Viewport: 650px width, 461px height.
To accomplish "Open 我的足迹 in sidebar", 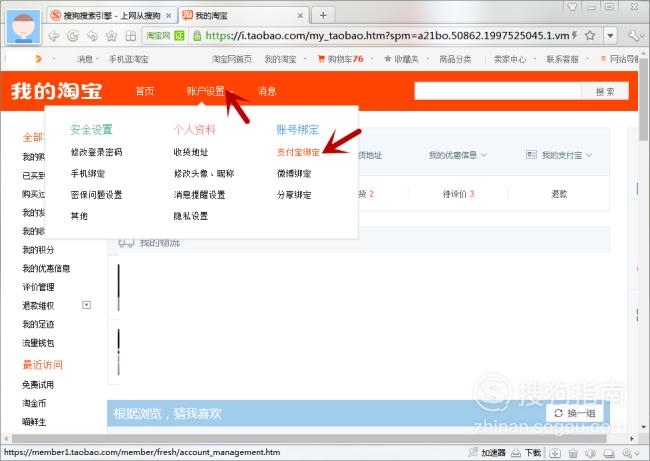I will tap(38, 324).
